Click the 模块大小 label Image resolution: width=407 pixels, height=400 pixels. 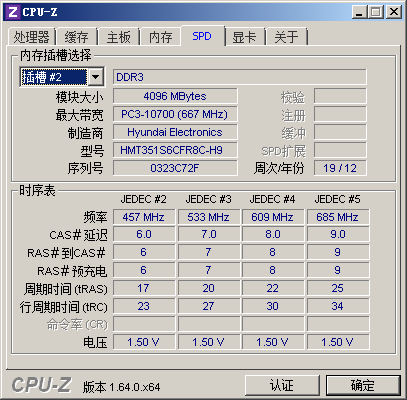79,97
